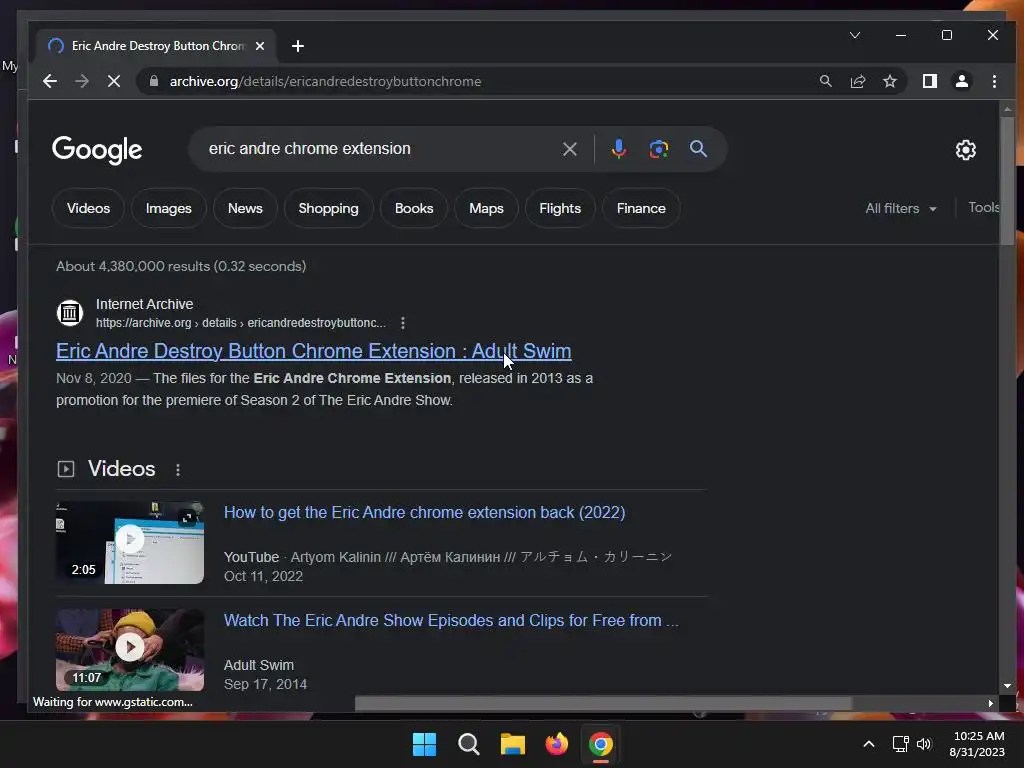This screenshot has height=768, width=1024.
Task: Click the Internet Archive site name
Action: point(144,304)
